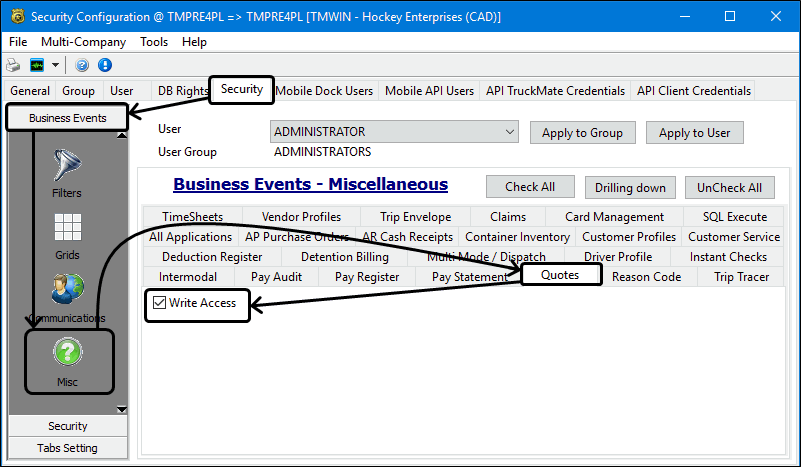Switch to the DB Rights tab
Viewport: 801px width, 467px height.
tap(183, 91)
